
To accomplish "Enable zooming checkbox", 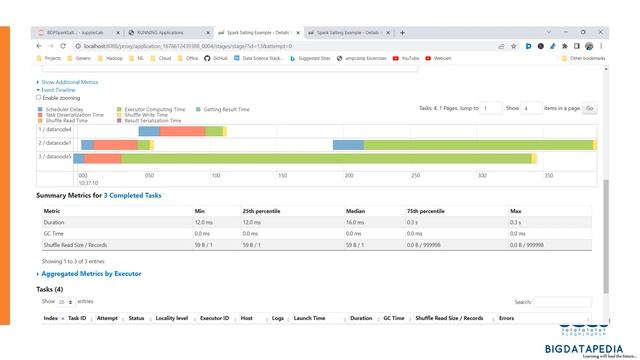I will click(x=39, y=98).
